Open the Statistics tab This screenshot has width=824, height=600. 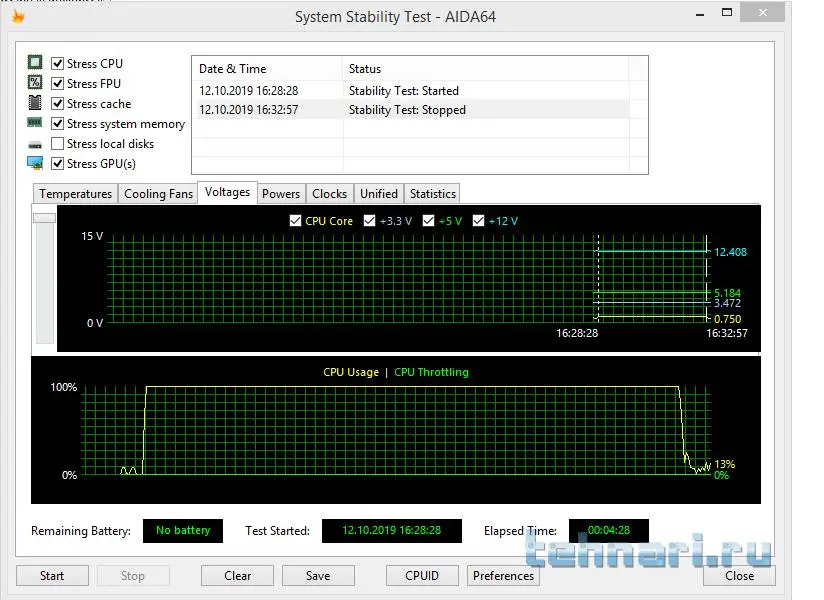[x=432, y=194]
